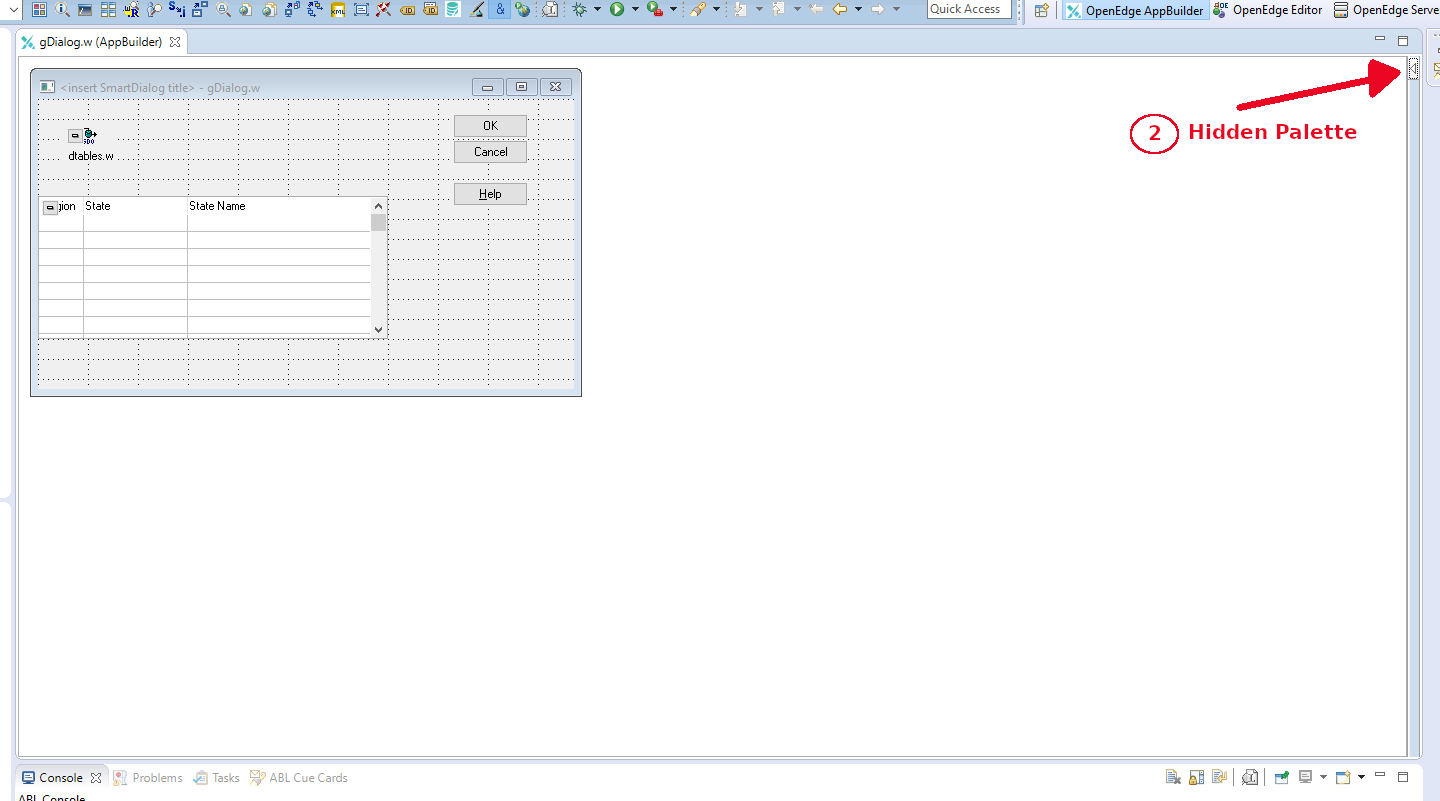Click the green Run button in toolbar
1440x801 pixels.
coord(617,9)
